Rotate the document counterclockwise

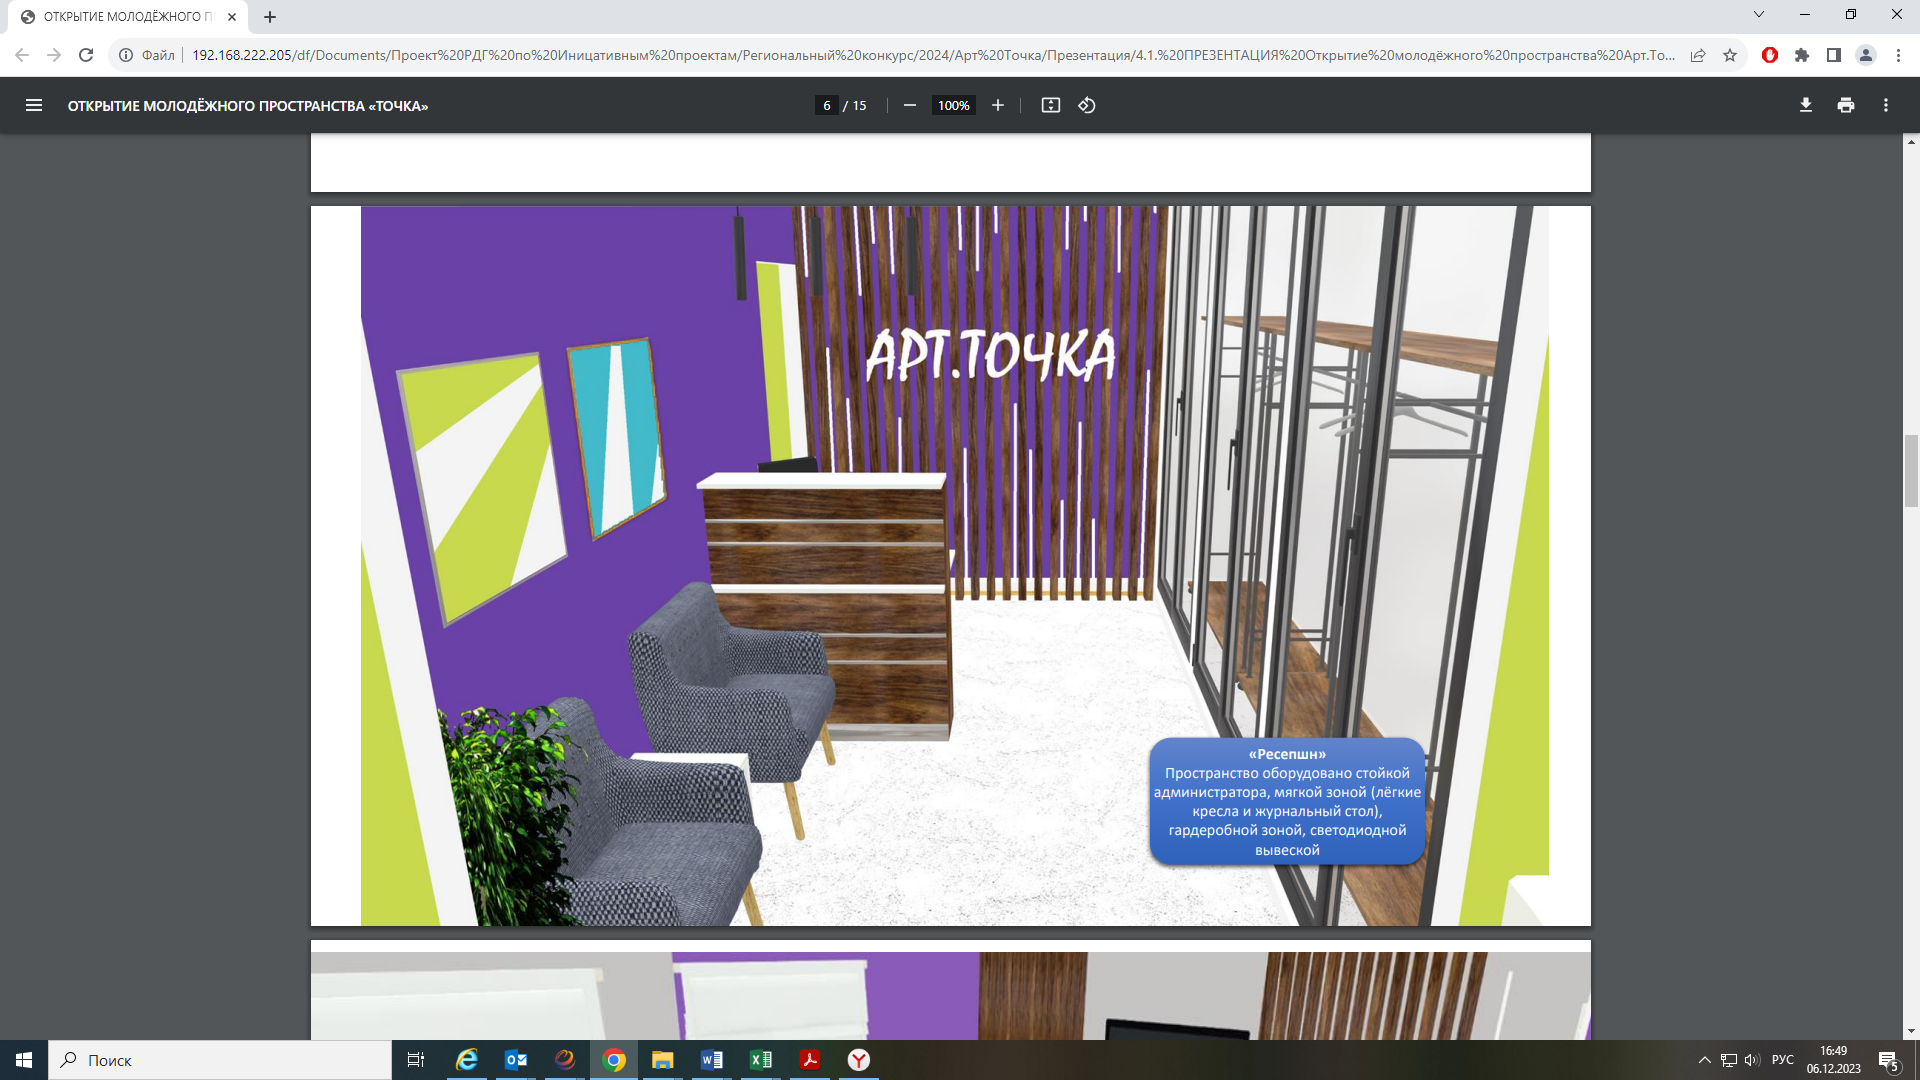click(1087, 105)
